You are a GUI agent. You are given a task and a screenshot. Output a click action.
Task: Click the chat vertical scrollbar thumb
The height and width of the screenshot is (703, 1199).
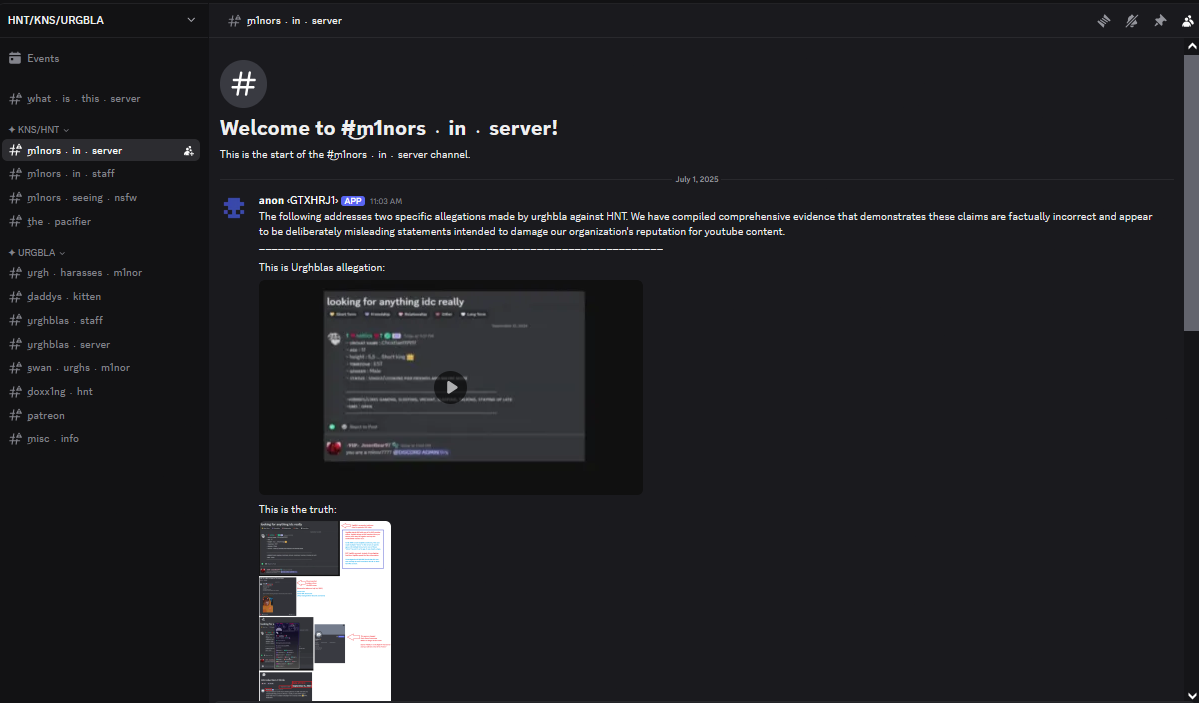pos(1191,193)
